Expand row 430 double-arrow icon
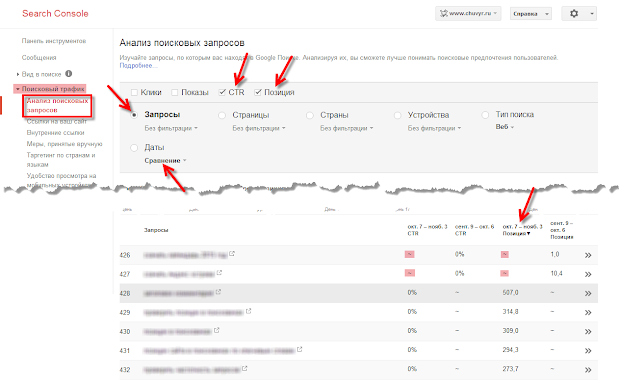 (588, 331)
